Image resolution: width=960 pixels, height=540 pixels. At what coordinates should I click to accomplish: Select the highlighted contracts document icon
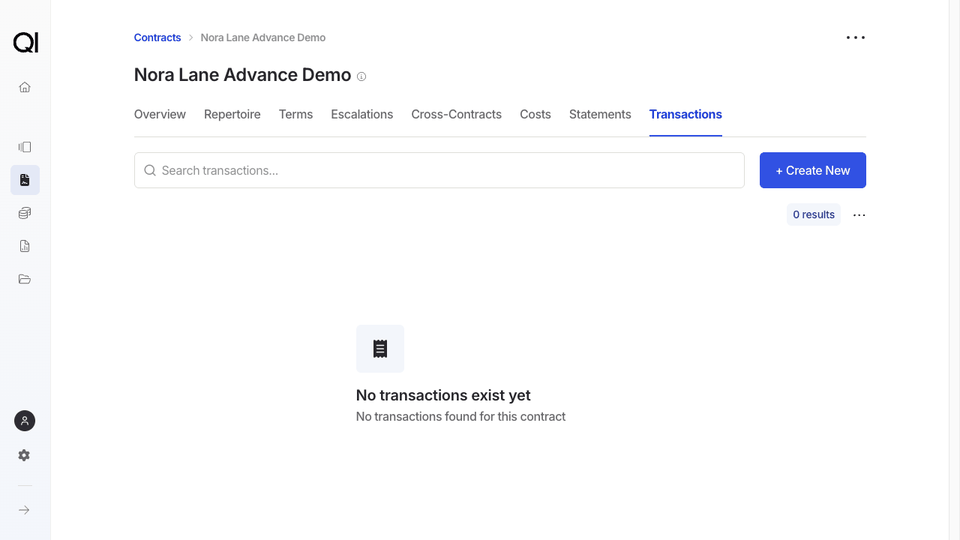pyautogui.click(x=25, y=180)
